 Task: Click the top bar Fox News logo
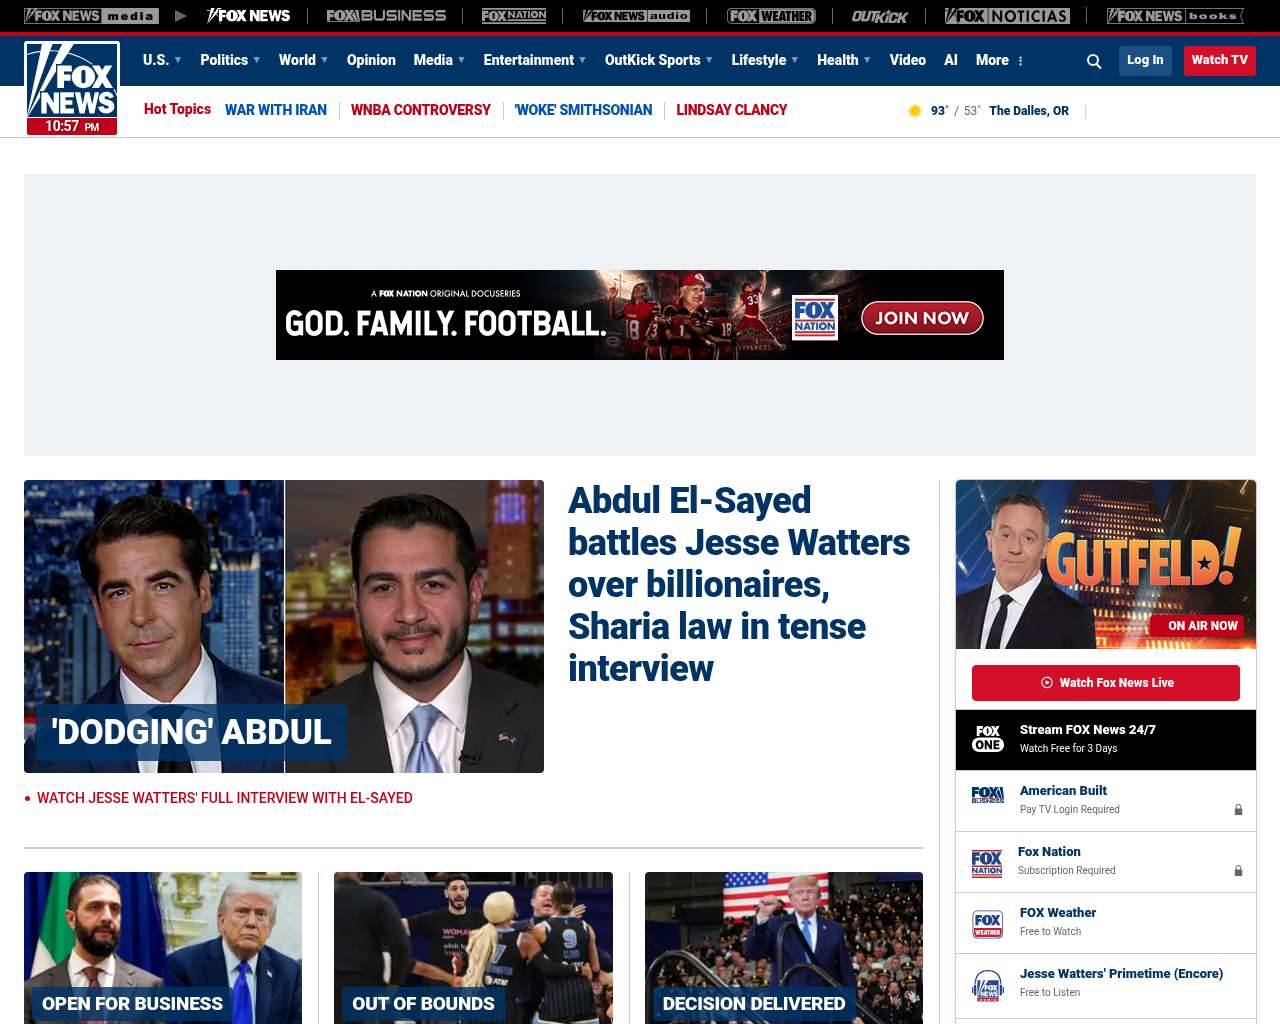pos(248,16)
